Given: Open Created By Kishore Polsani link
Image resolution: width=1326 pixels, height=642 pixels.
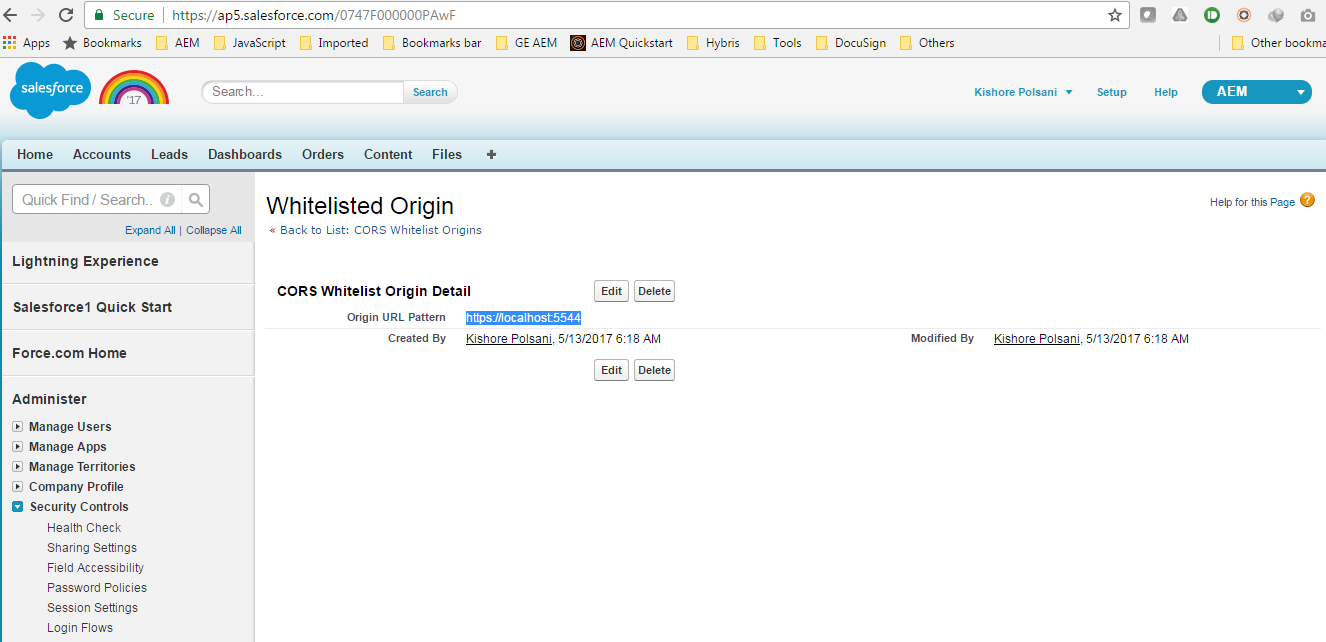Looking at the screenshot, I should (x=510, y=339).
